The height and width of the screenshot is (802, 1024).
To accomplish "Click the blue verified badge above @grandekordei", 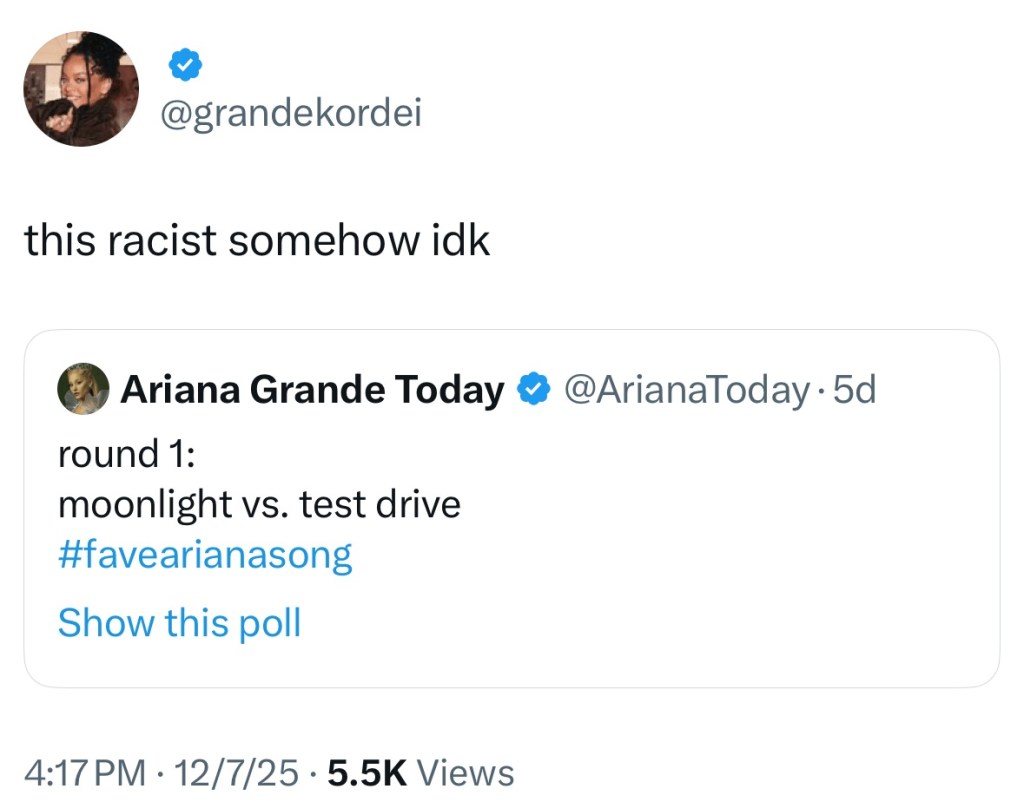I will pos(184,66).
